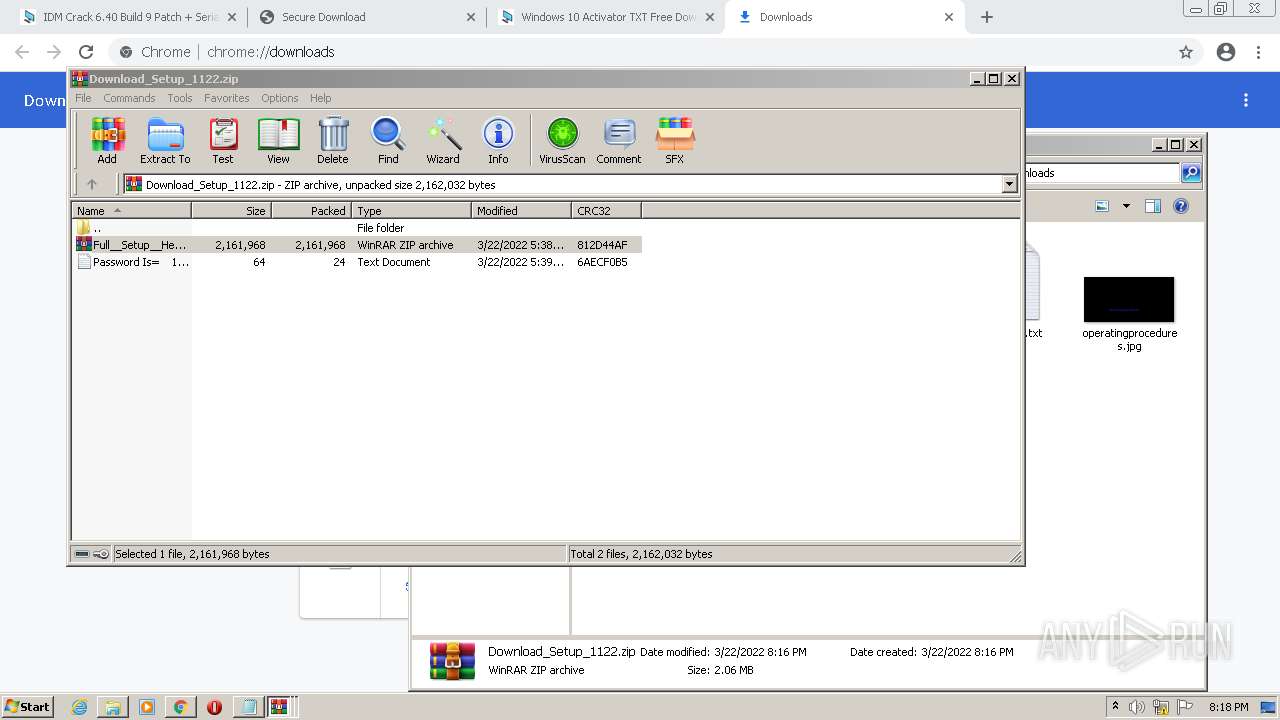Sort by Name column header

tap(131, 210)
